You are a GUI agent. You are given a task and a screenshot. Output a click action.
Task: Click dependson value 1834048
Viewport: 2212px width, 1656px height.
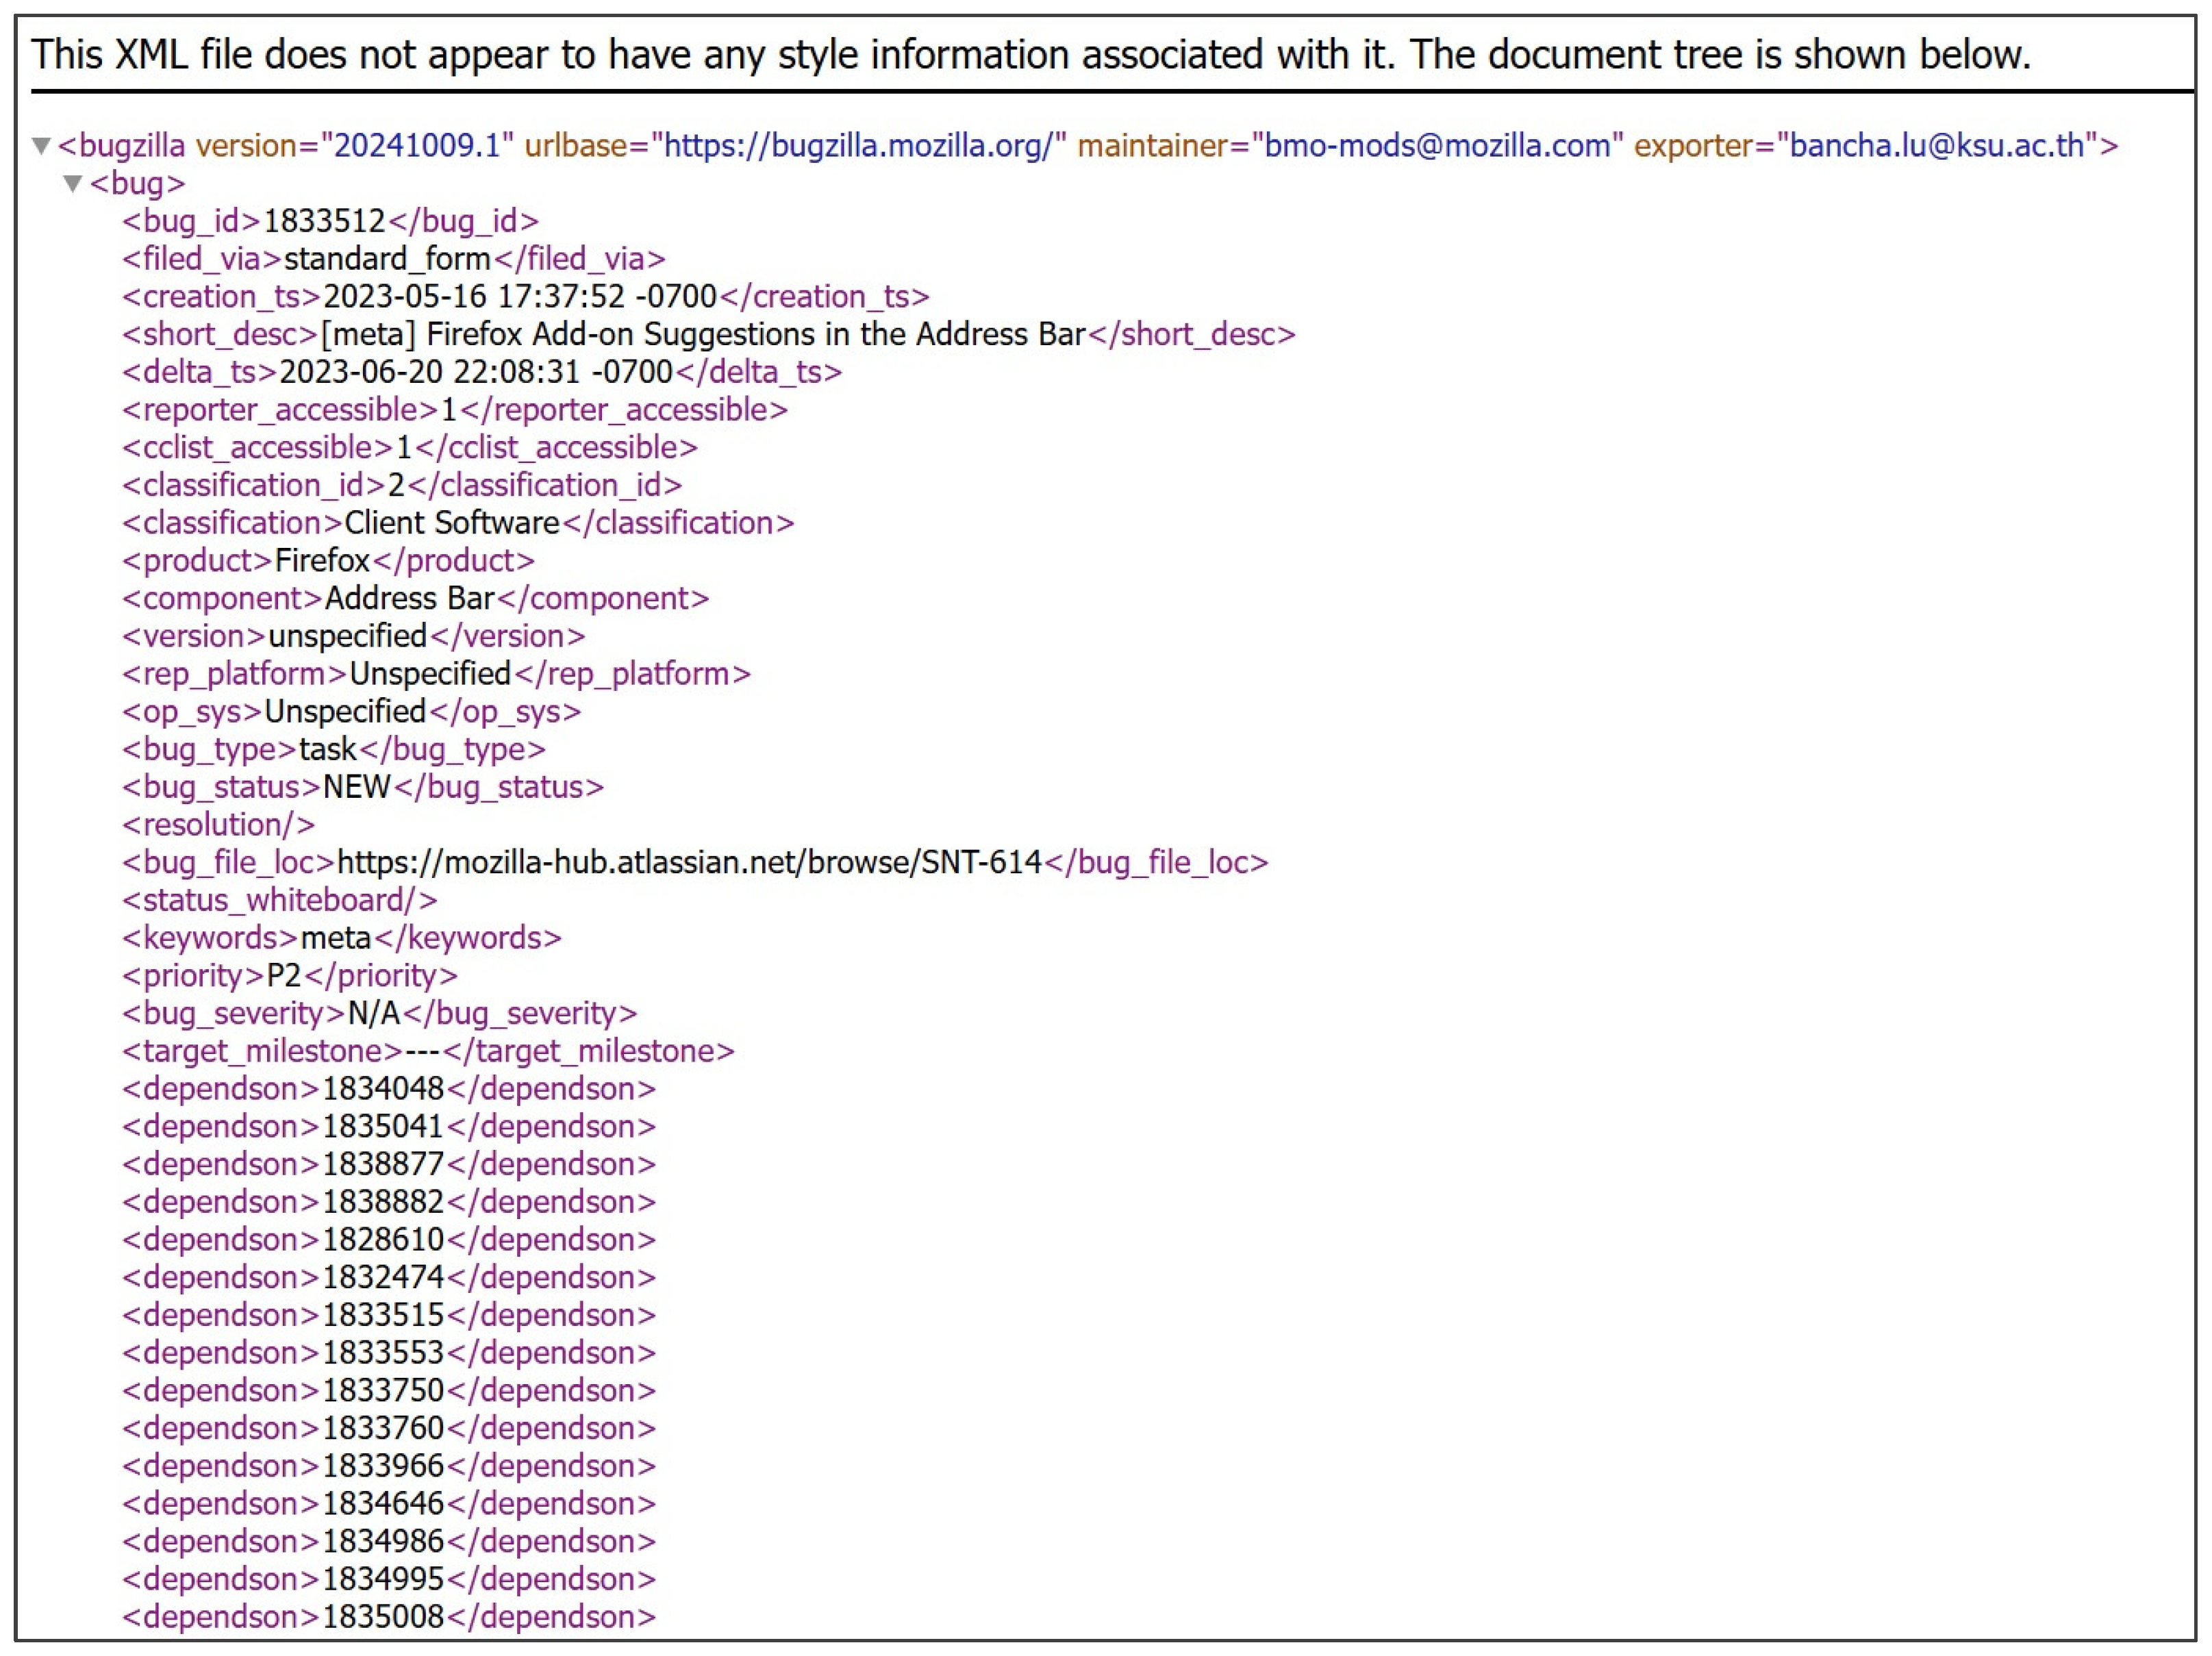[x=383, y=1089]
